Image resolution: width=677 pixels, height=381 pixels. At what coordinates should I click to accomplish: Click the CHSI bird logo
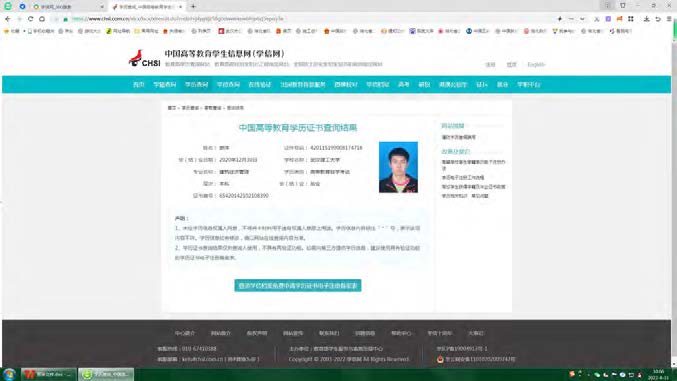tap(144, 58)
